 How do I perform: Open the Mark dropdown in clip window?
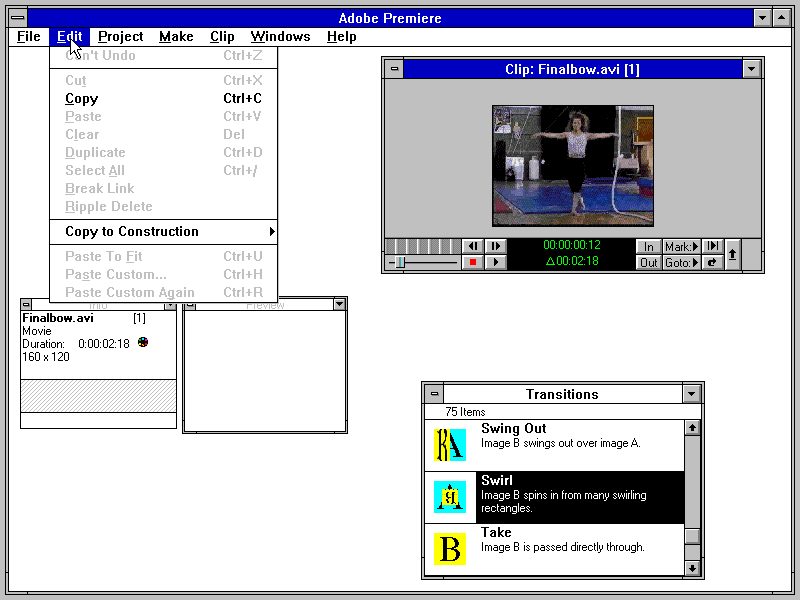pos(681,246)
